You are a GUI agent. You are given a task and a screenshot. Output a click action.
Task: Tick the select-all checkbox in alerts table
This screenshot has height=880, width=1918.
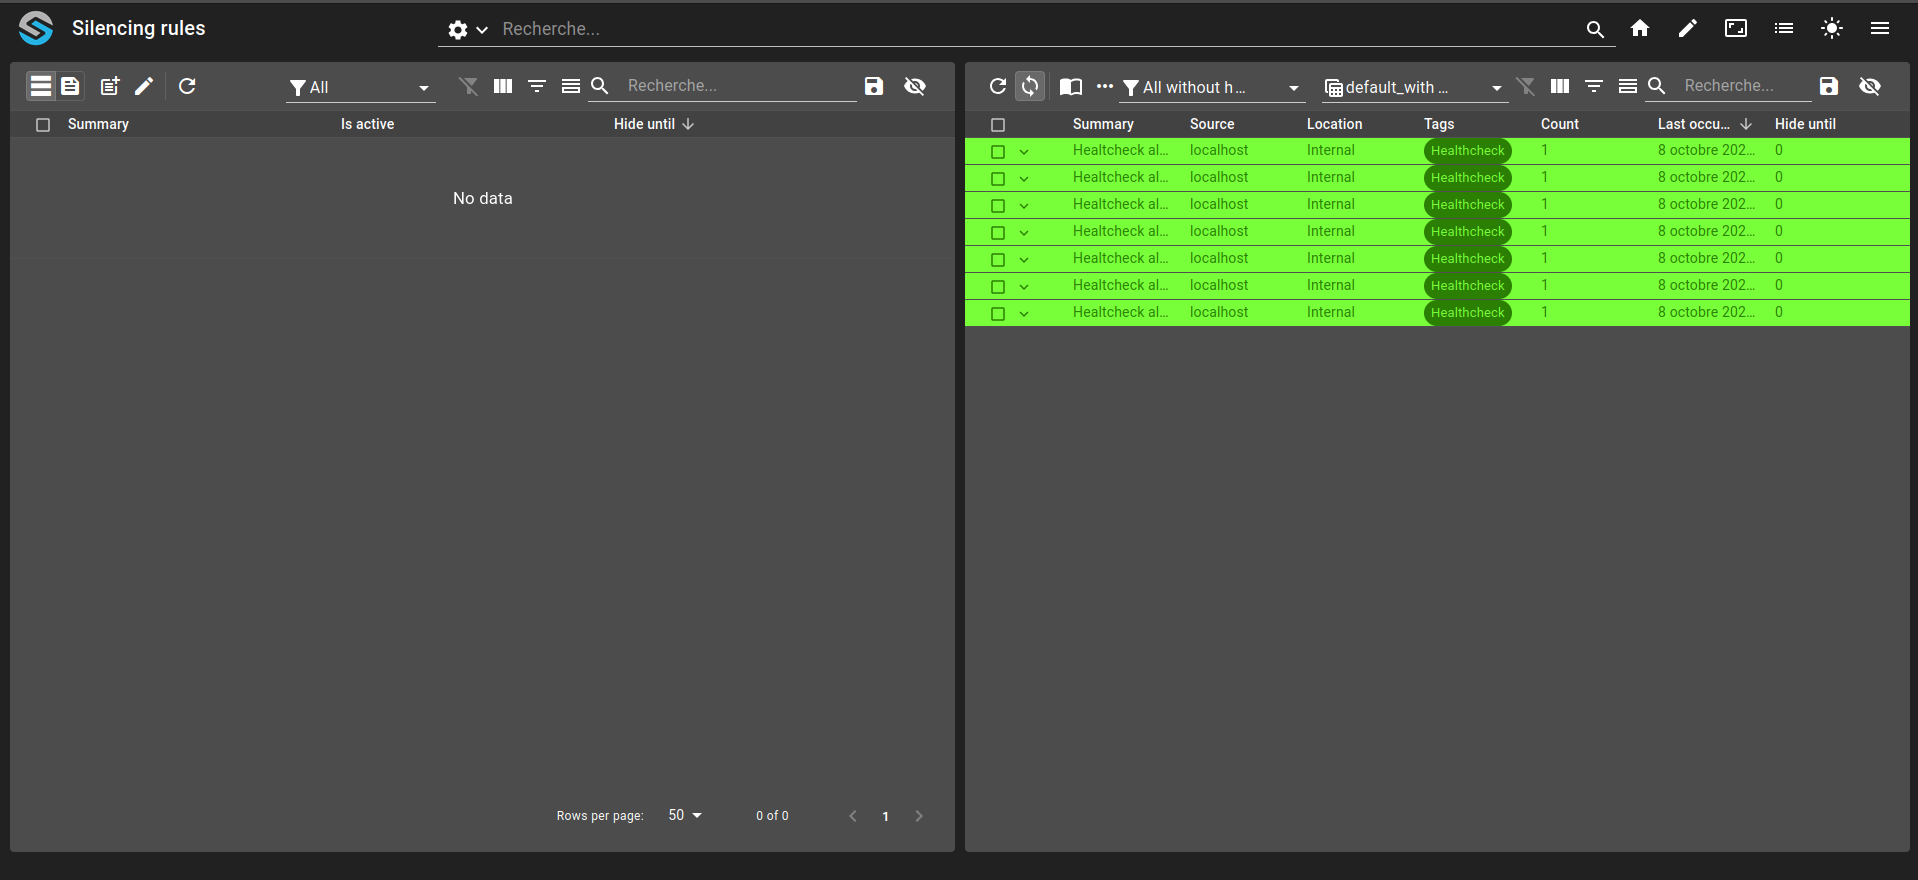point(998,125)
